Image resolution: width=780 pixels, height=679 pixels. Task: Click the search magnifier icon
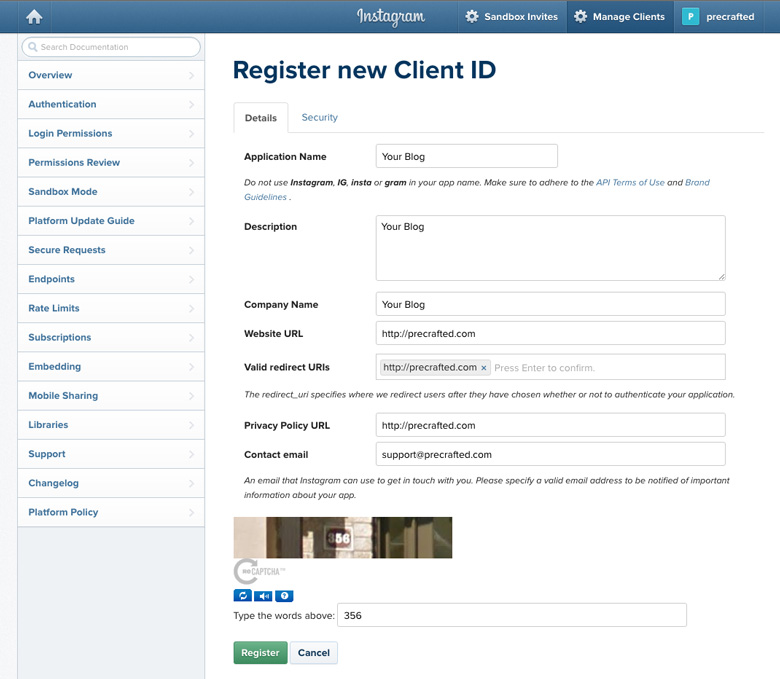point(33,47)
